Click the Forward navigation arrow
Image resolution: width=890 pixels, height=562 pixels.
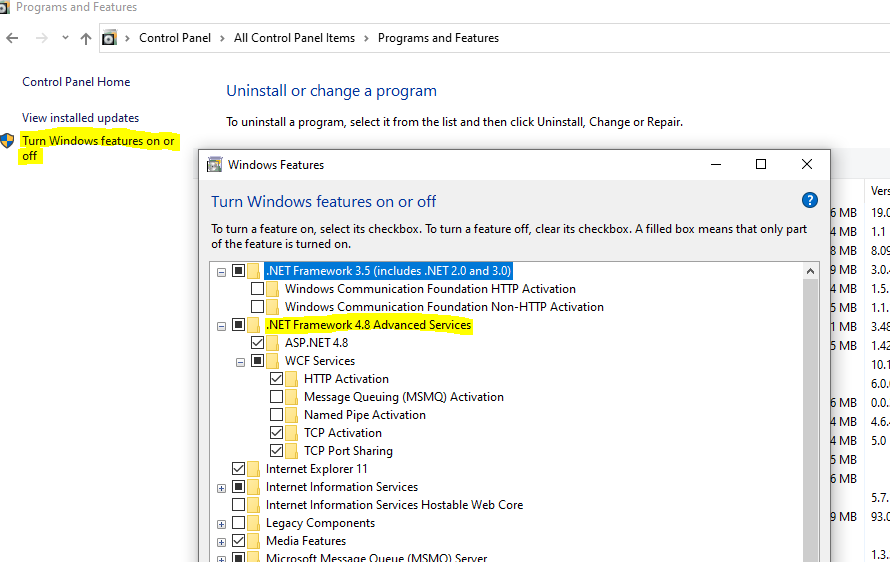coord(41,38)
